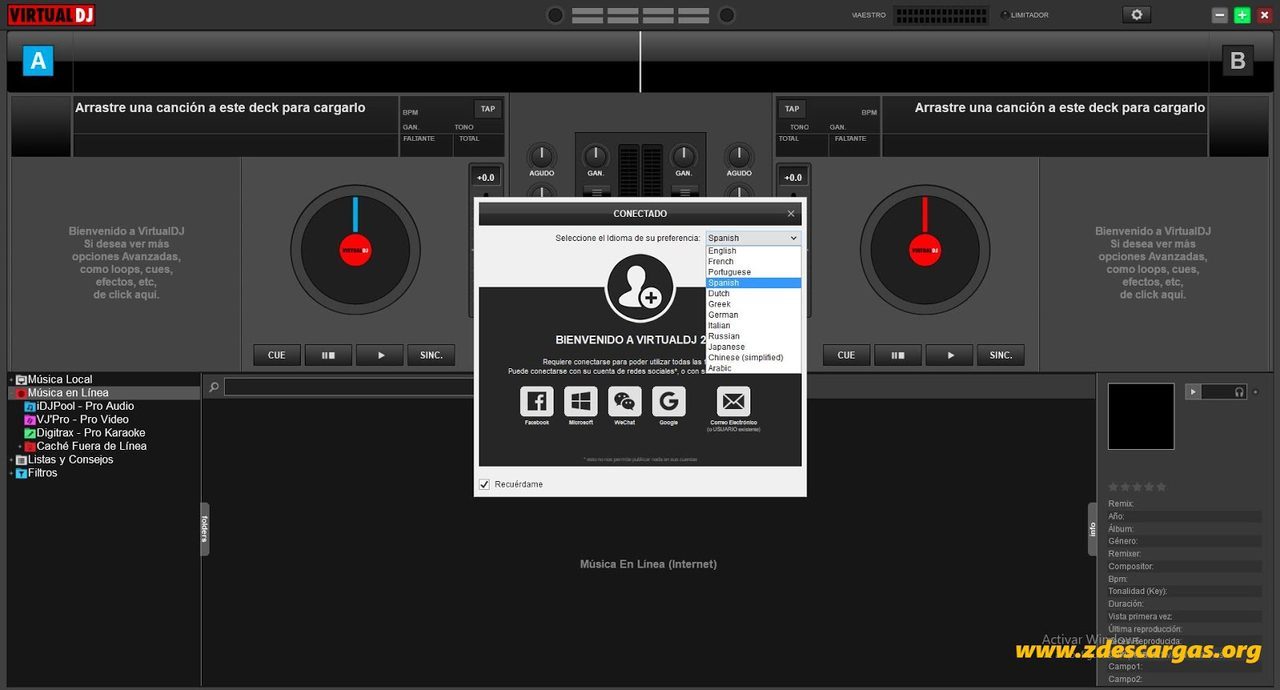The image size is (1280, 690).
Task: Pause deck B
Action: point(898,355)
